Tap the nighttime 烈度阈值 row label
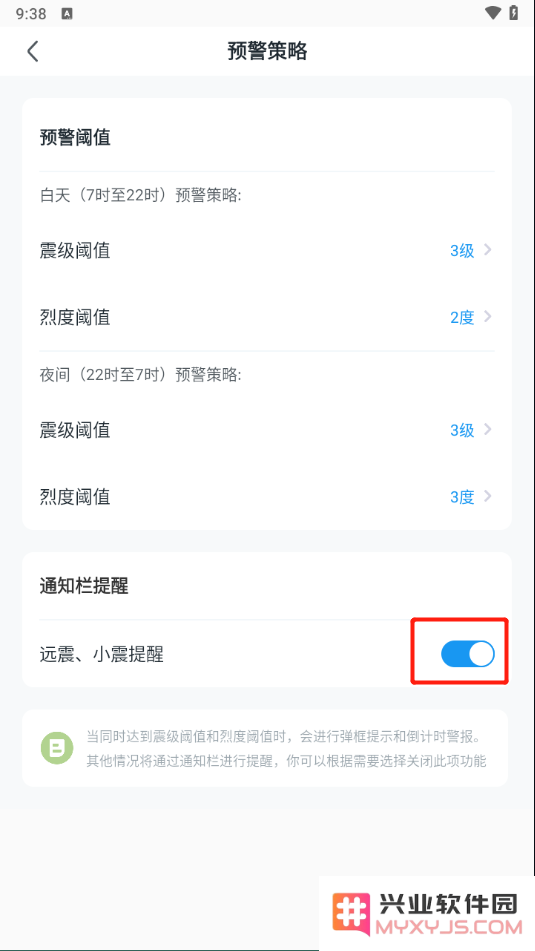Image resolution: width=535 pixels, height=951 pixels. coord(75,497)
